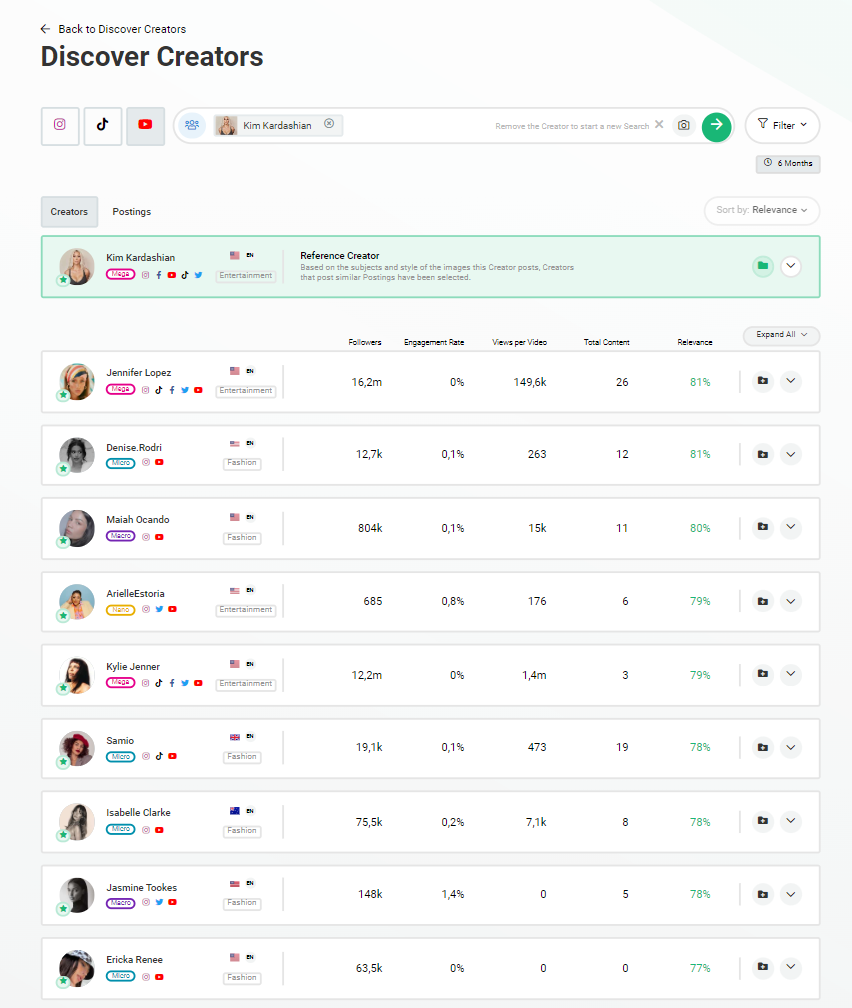Open Ericka Renee creator name

coord(134,959)
